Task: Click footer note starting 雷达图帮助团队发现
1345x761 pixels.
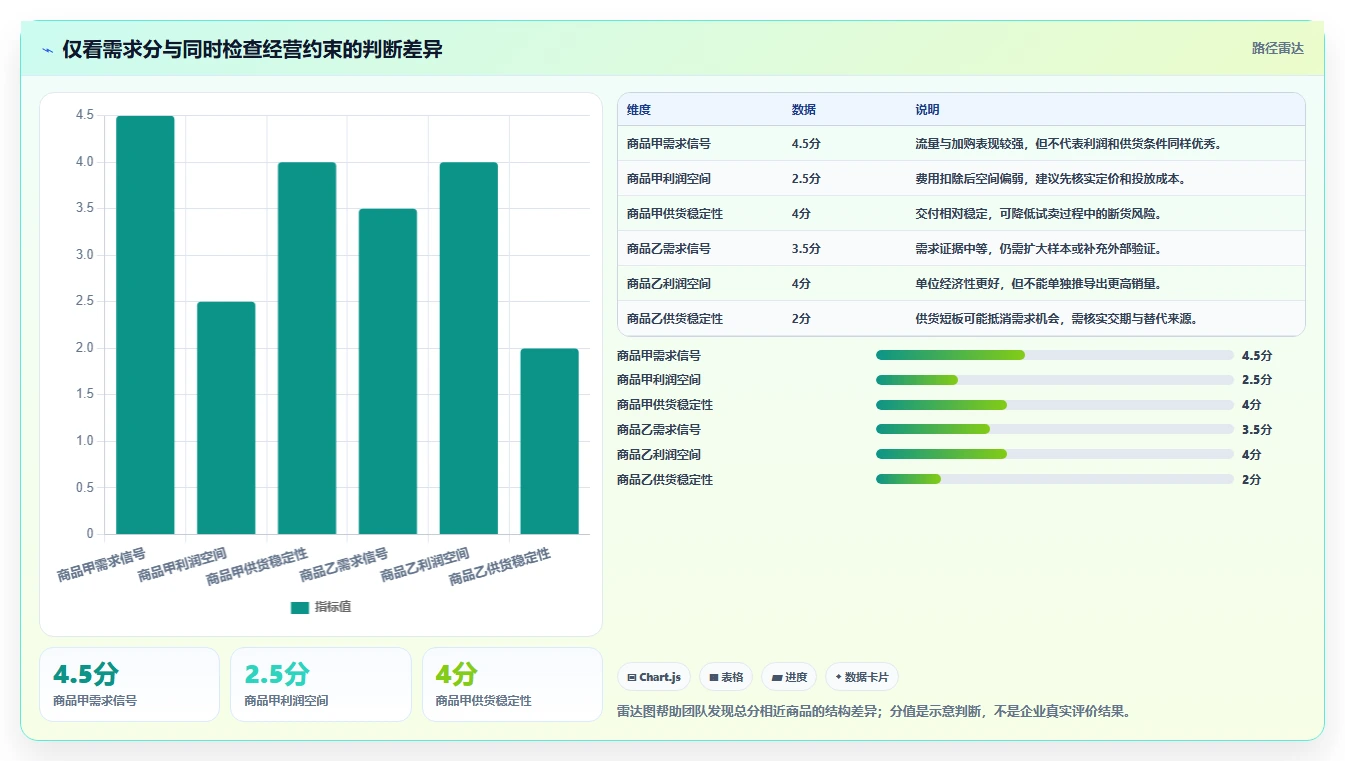Action: (x=875, y=712)
